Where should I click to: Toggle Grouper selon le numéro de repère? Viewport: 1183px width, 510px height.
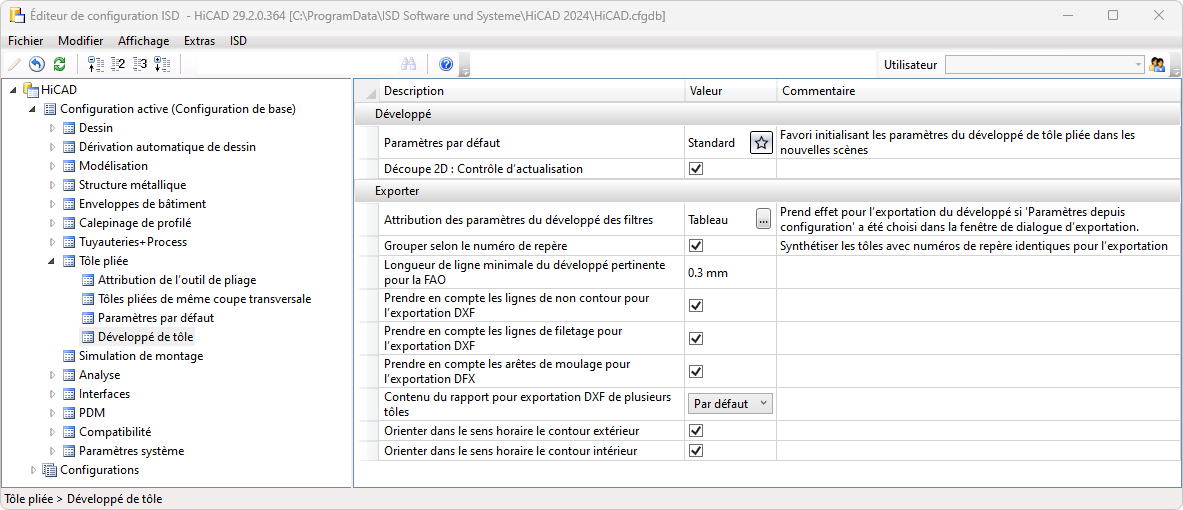697,246
